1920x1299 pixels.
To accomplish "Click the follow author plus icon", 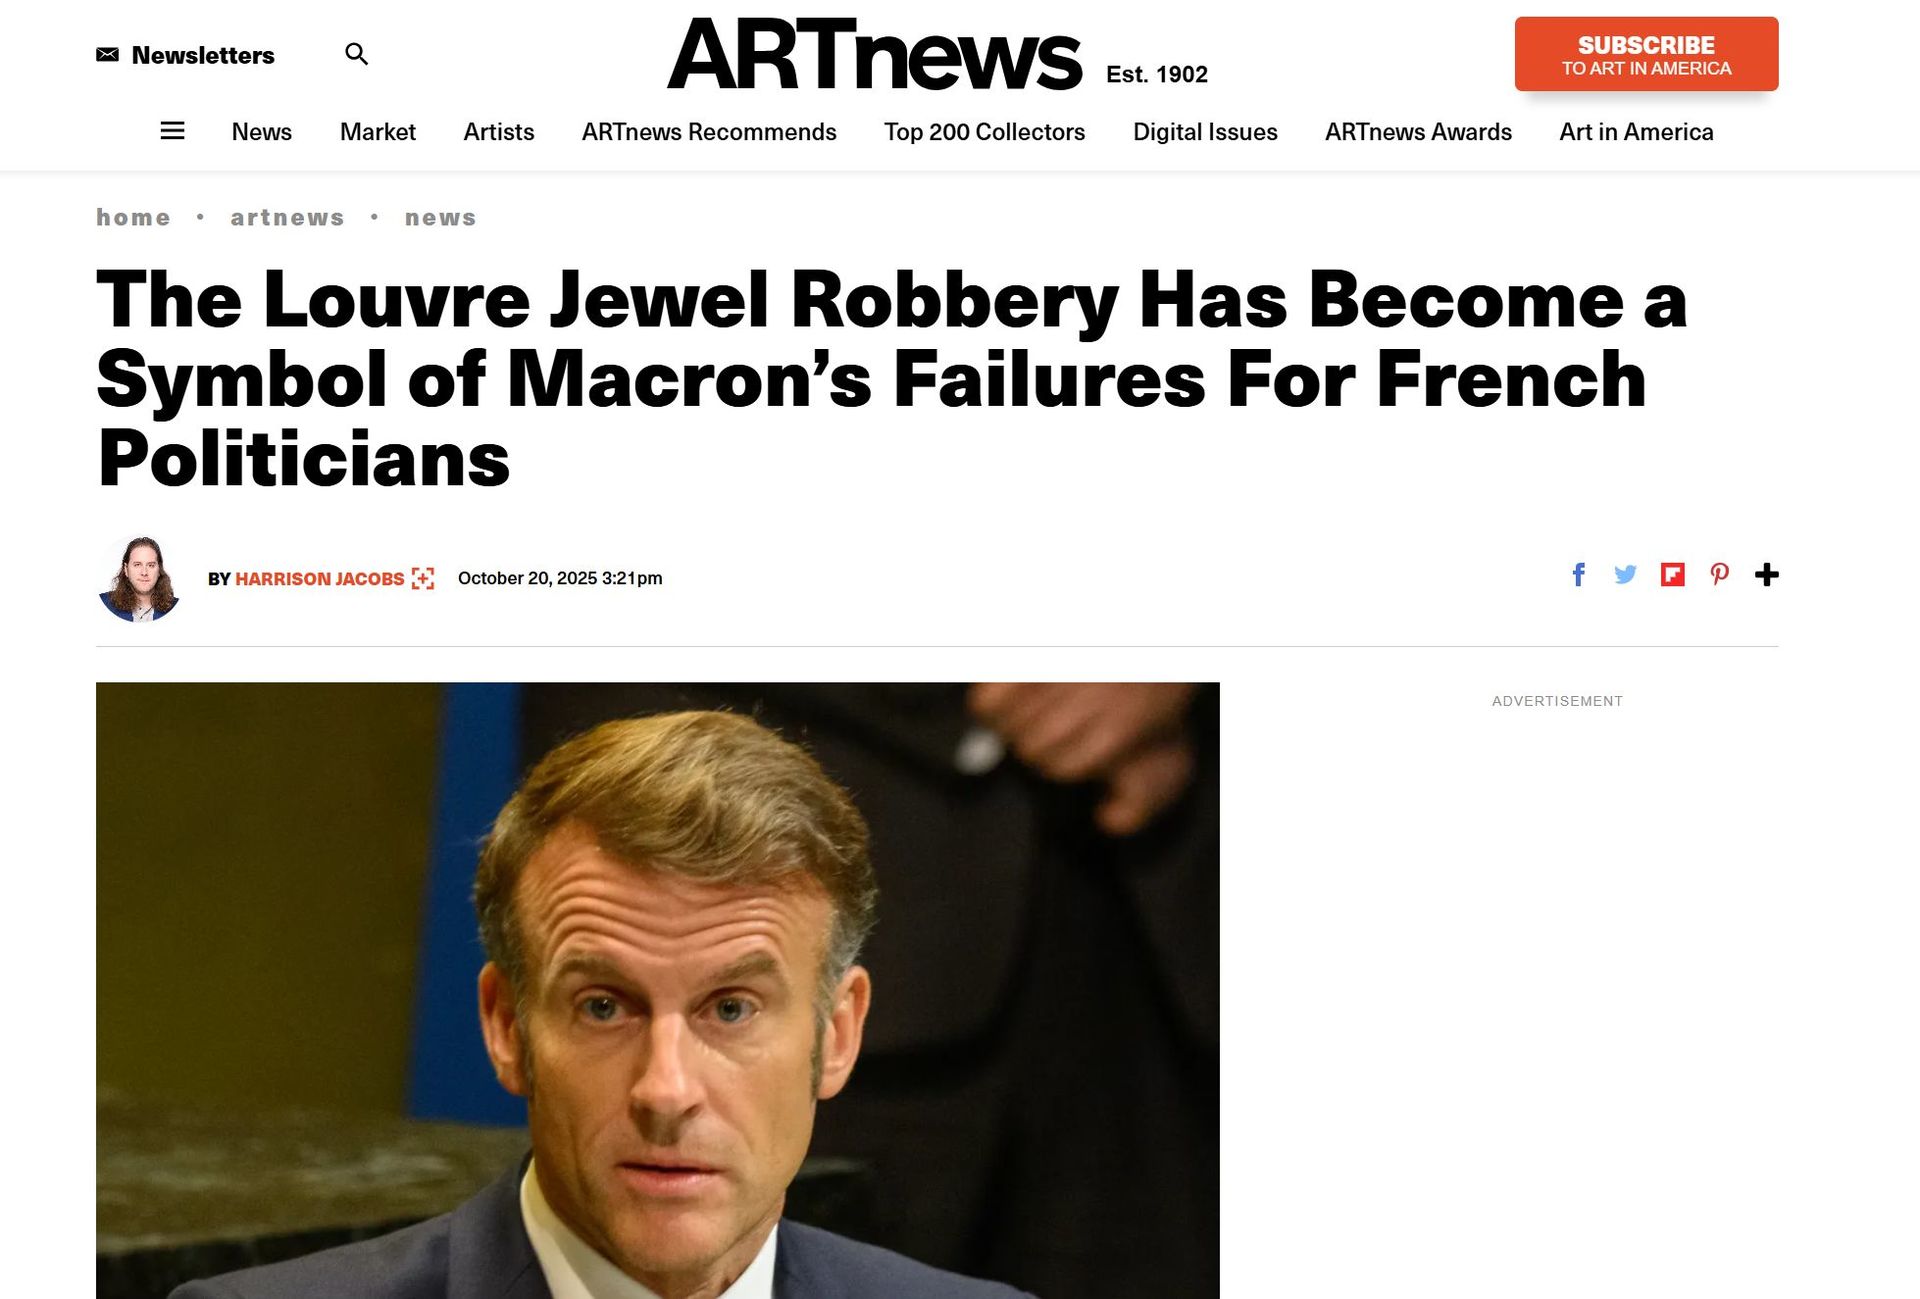I will pos(423,579).
